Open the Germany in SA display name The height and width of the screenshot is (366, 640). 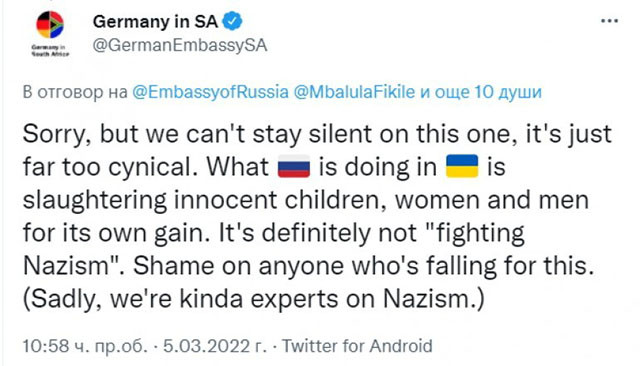point(155,22)
